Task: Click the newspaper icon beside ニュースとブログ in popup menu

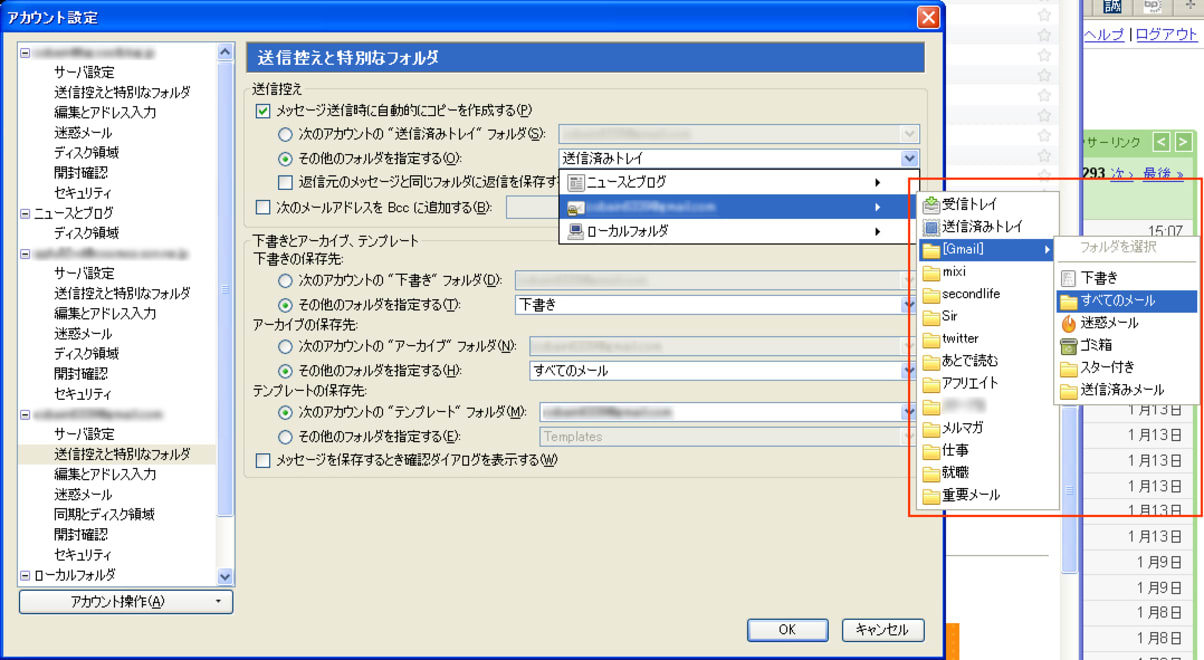Action: coord(575,183)
